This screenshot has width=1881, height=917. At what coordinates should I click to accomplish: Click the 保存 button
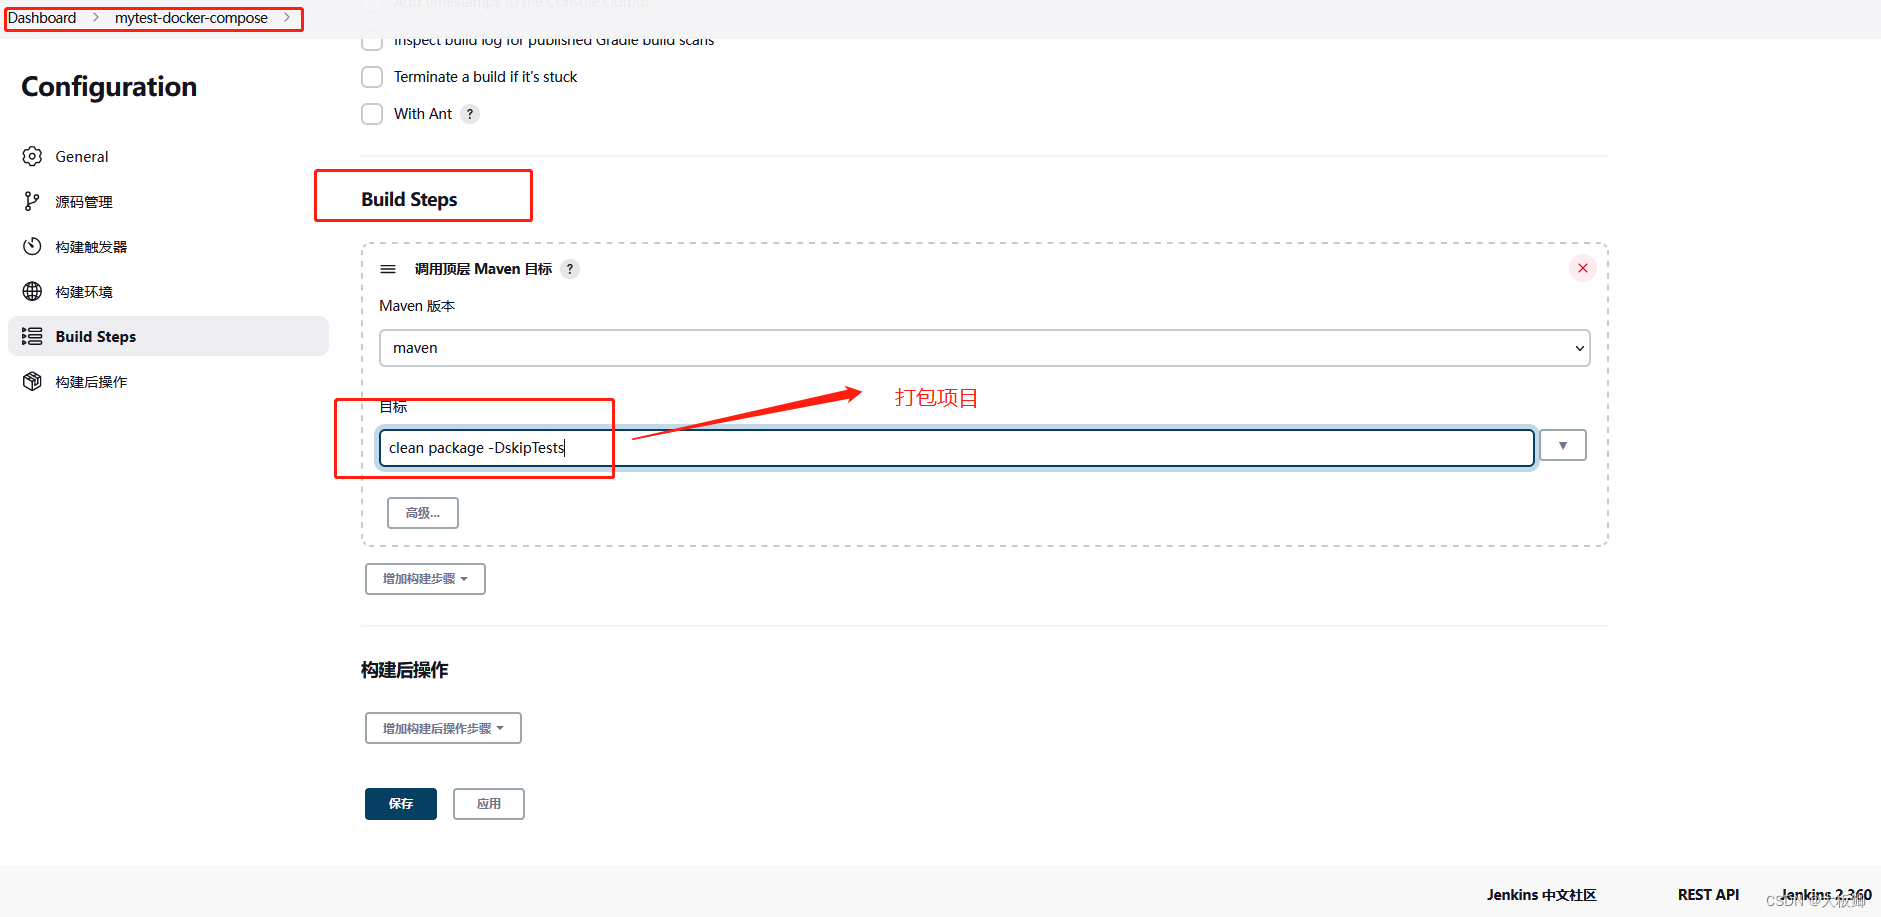(400, 803)
